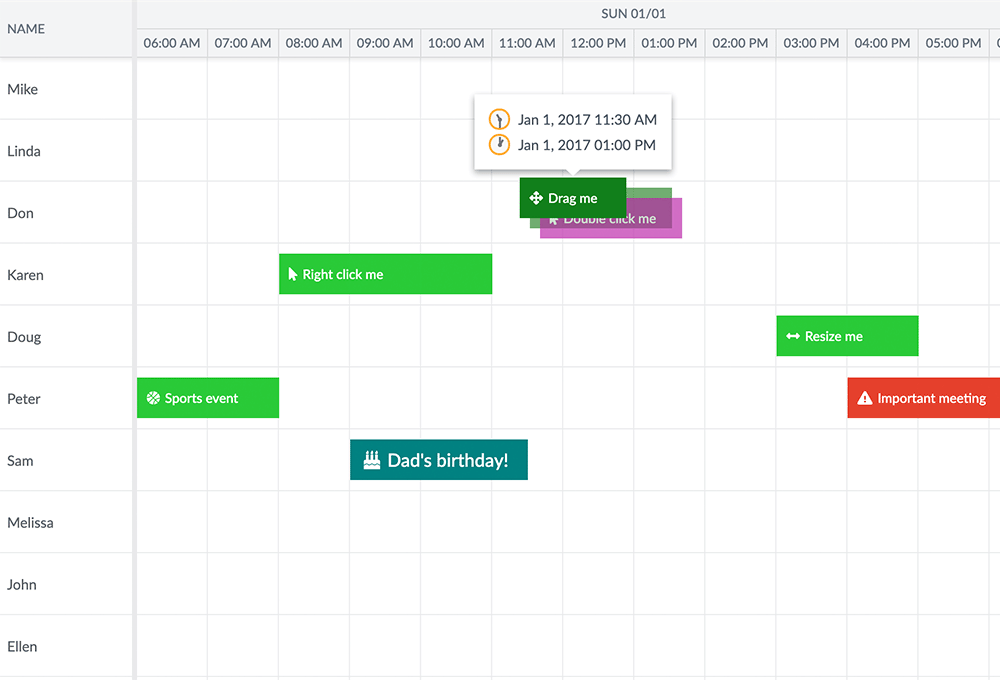Click the 09:00 AM time header
The image size is (1000, 680).
[385, 43]
